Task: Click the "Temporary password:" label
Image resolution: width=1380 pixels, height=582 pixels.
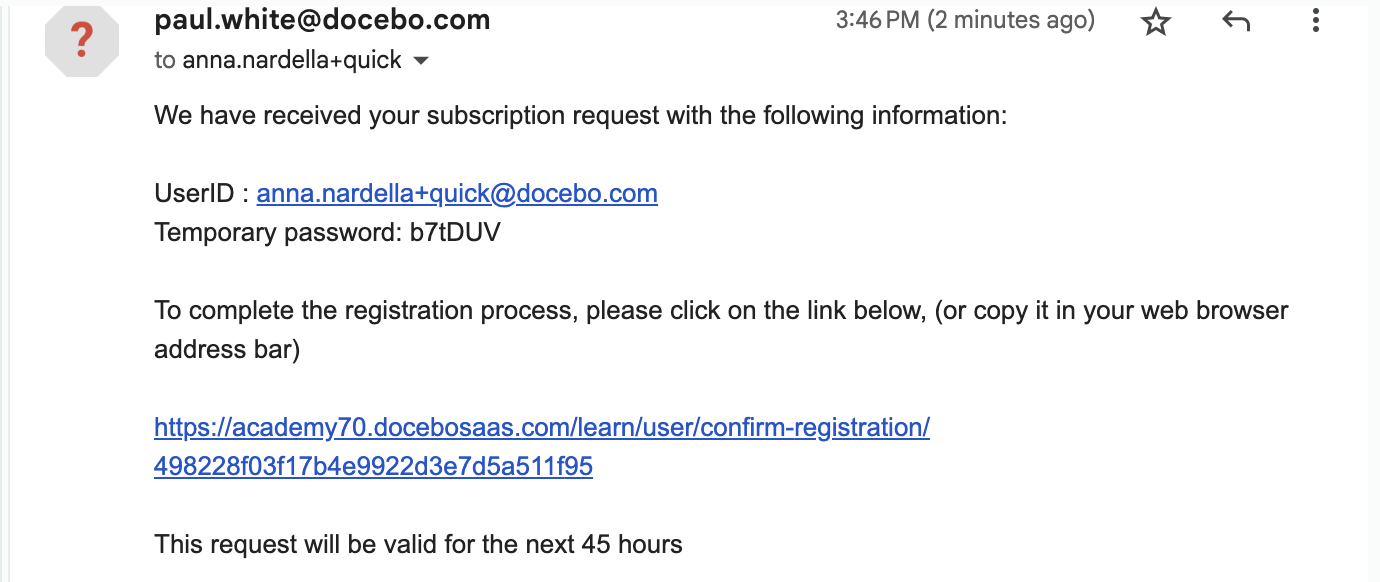Action: (x=278, y=233)
